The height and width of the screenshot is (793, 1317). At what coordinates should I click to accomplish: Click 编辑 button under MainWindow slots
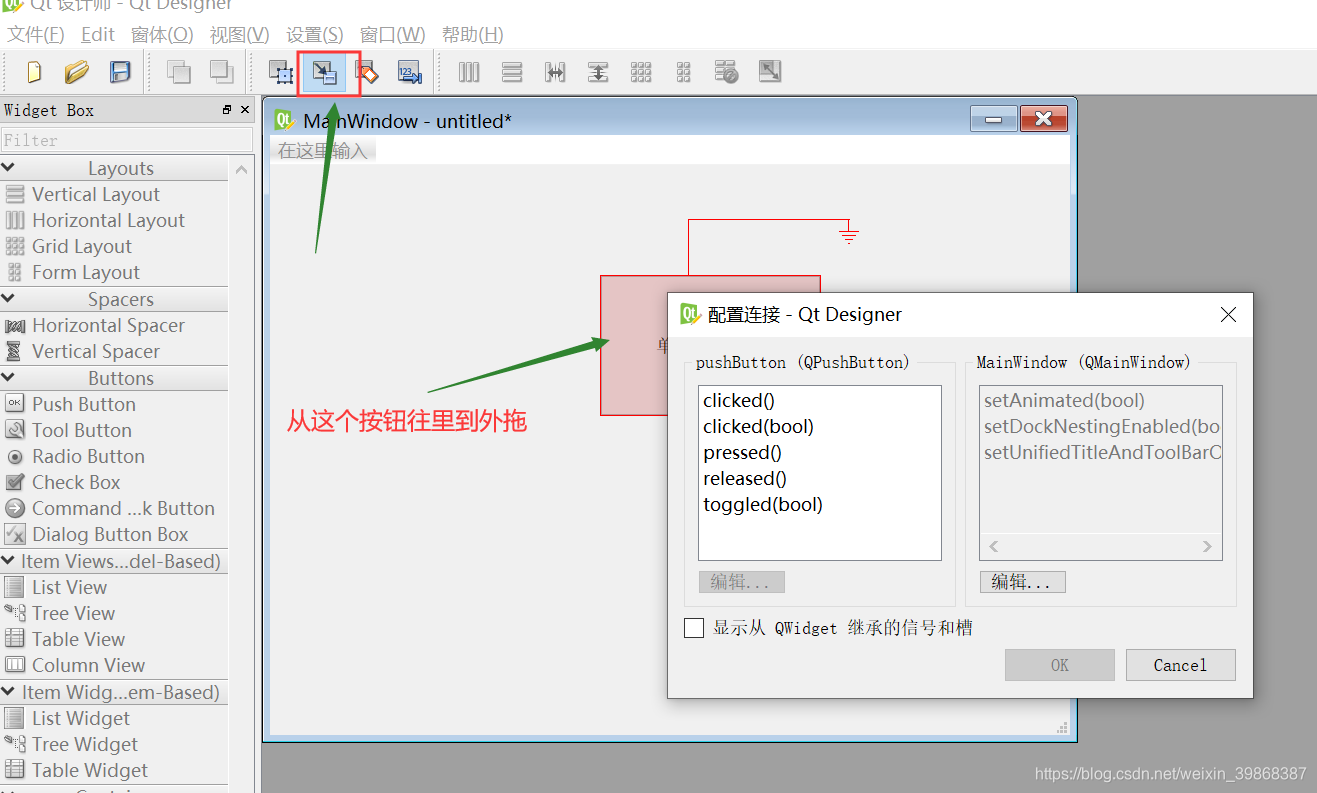[x=1022, y=582]
